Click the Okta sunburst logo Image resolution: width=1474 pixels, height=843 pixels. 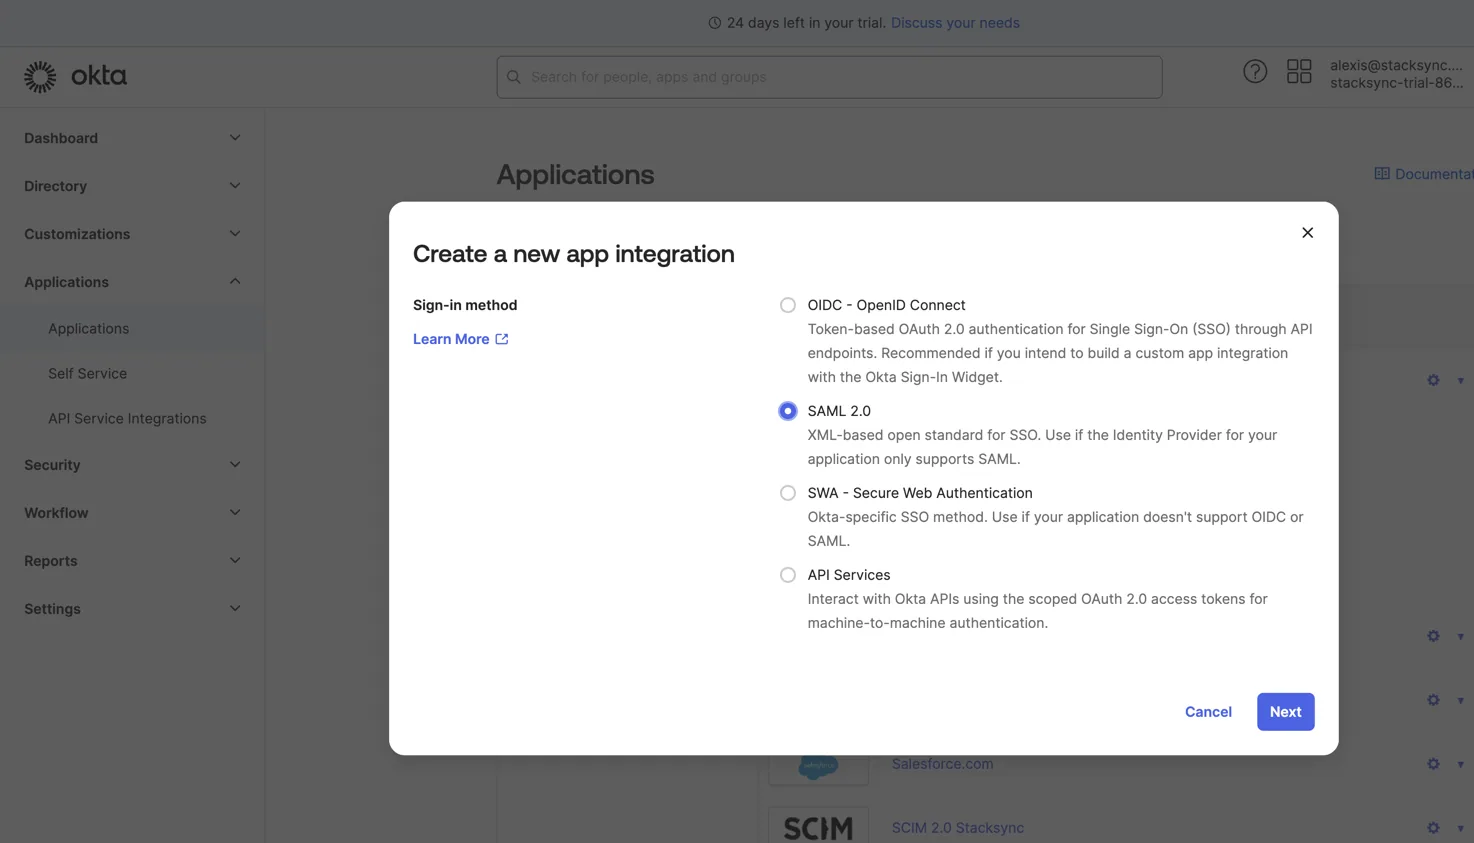tap(40, 77)
